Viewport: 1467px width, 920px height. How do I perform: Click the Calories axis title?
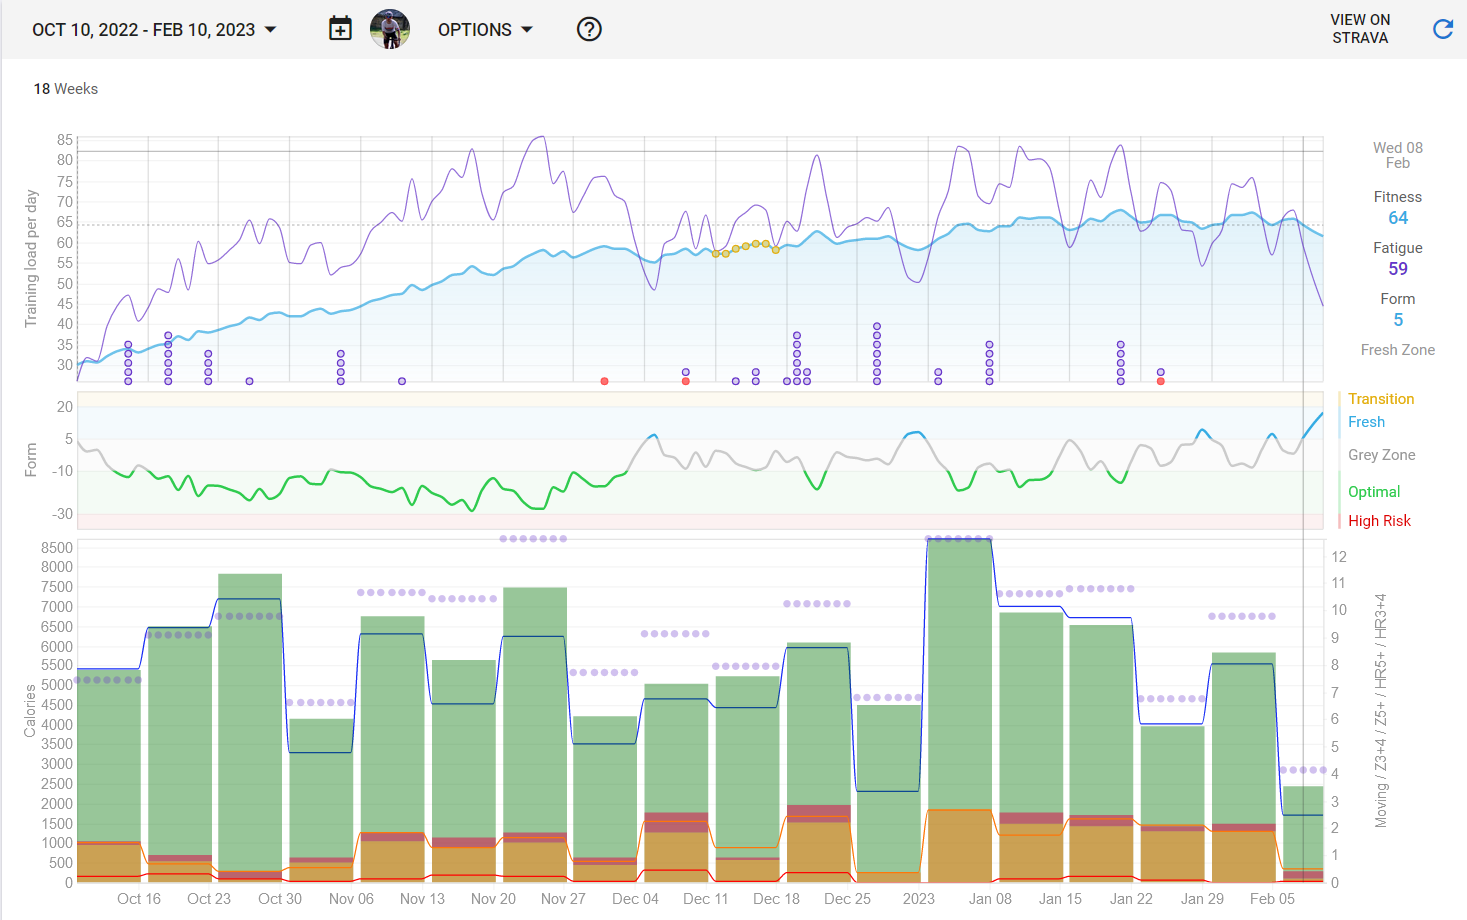(30, 711)
